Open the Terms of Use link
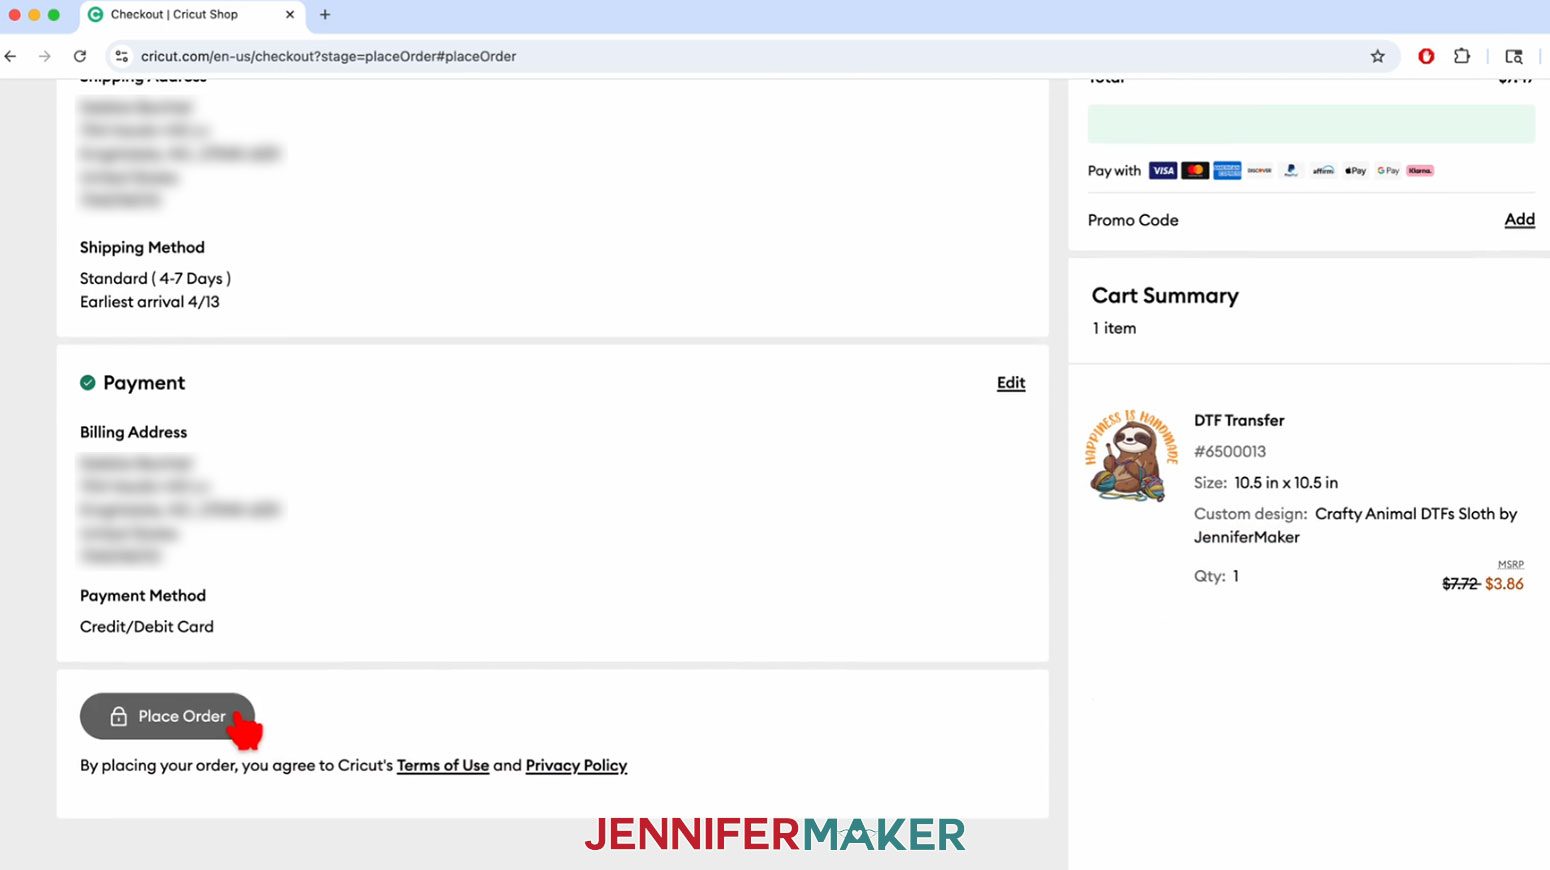The image size is (1550, 870). point(443,765)
